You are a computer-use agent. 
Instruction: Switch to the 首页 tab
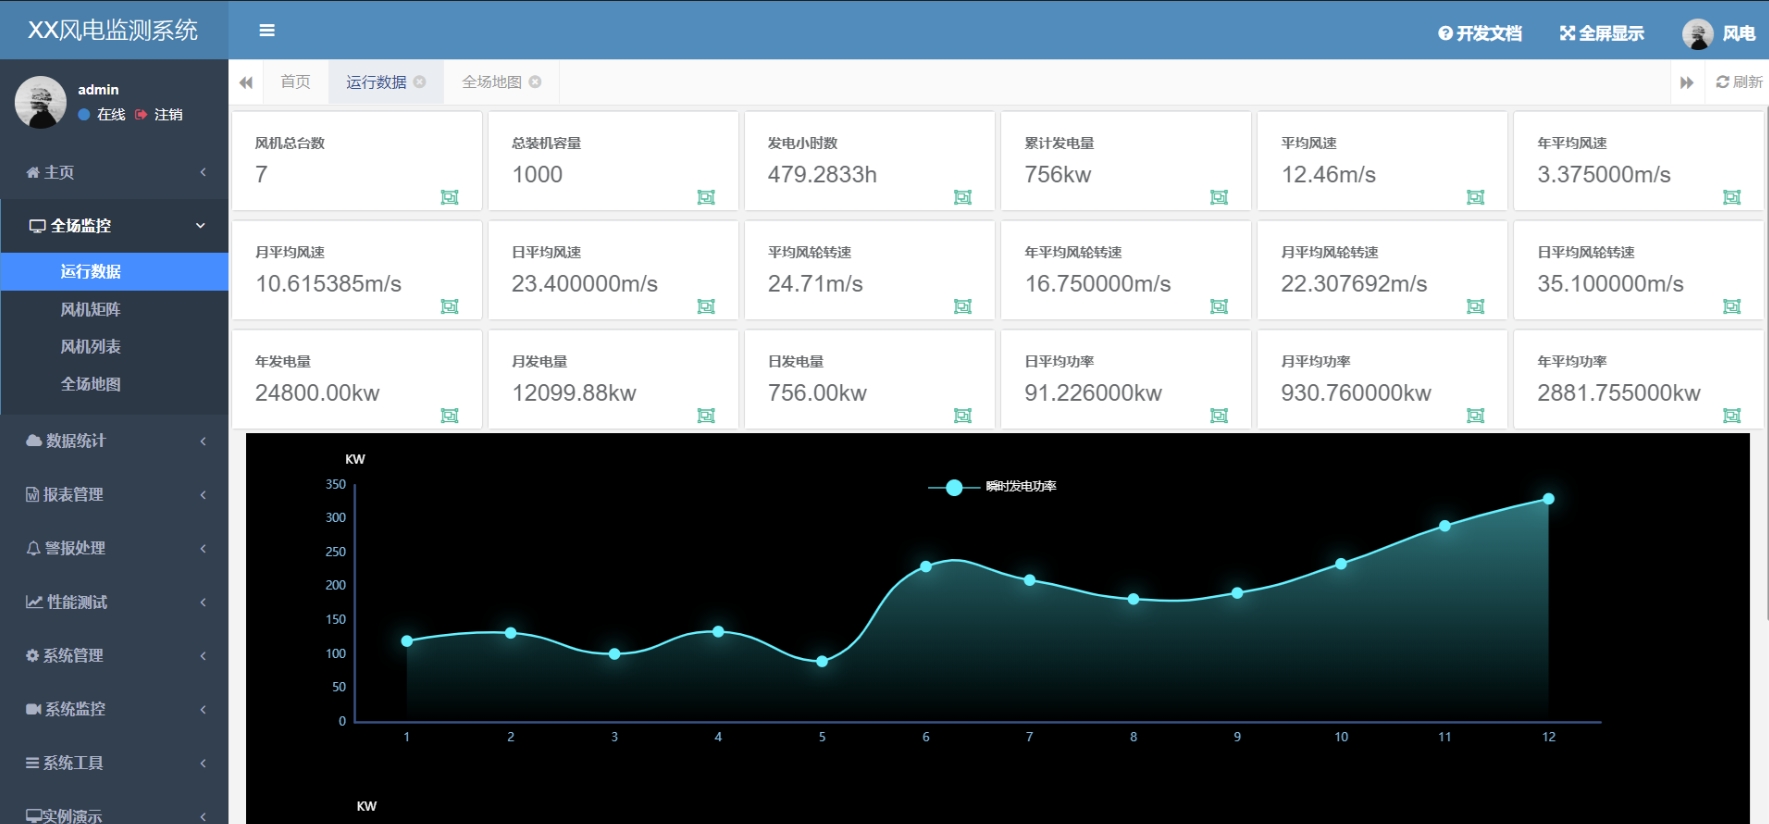click(295, 82)
